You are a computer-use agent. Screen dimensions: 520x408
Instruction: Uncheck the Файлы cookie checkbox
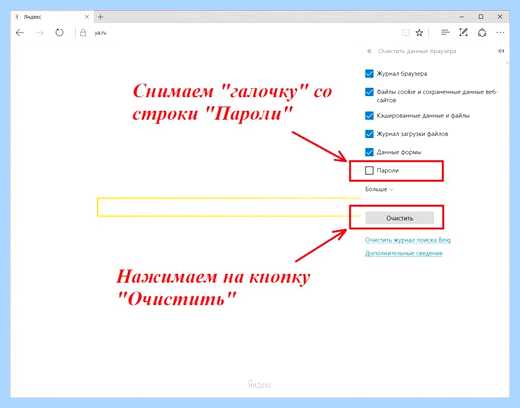click(x=369, y=92)
